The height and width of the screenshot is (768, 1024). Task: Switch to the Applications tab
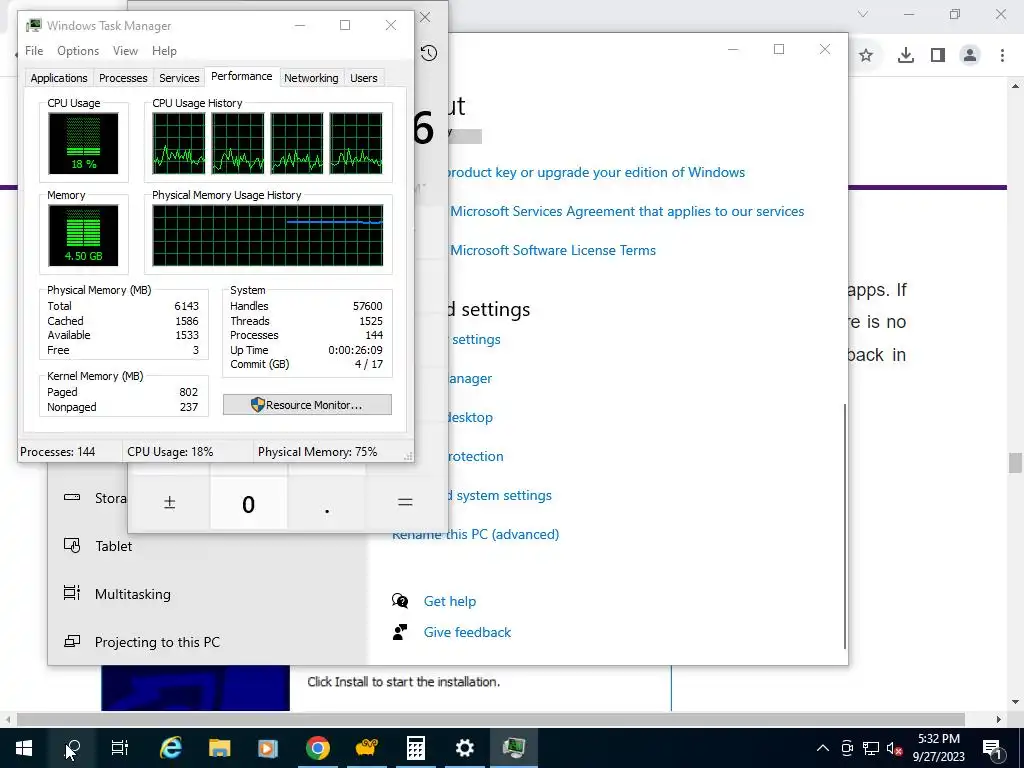coord(59,78)
